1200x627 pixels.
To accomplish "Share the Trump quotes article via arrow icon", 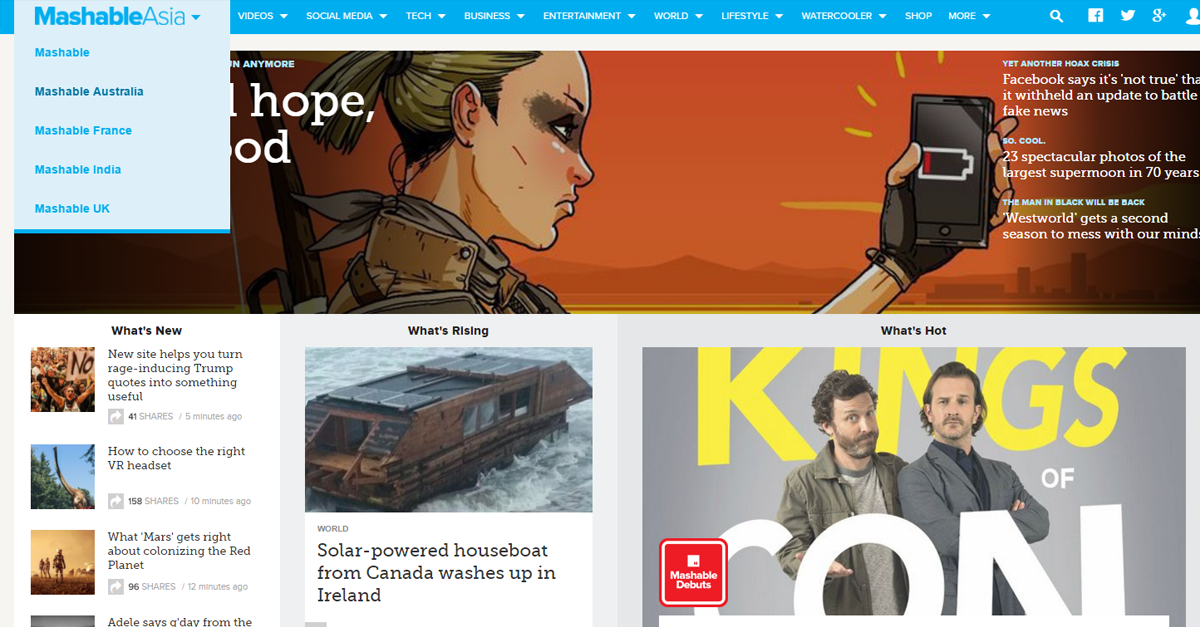I will [116, 416].
